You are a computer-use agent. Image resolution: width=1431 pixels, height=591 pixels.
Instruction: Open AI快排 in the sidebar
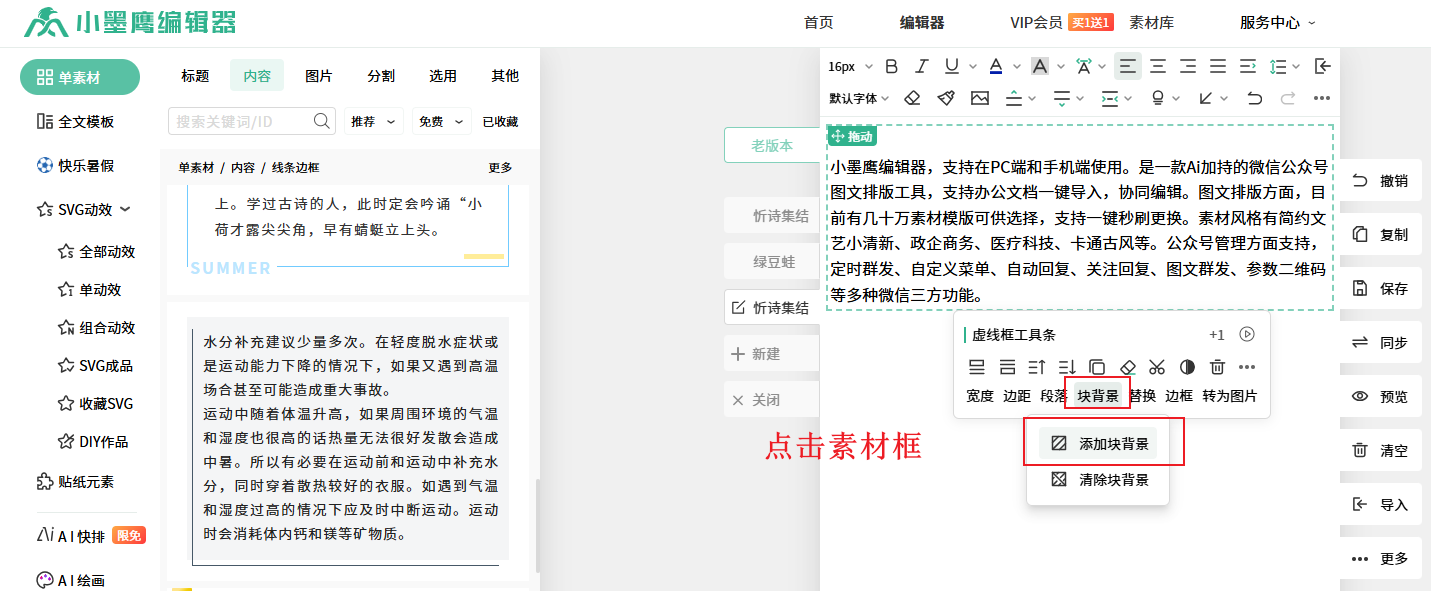coord(90,536)
